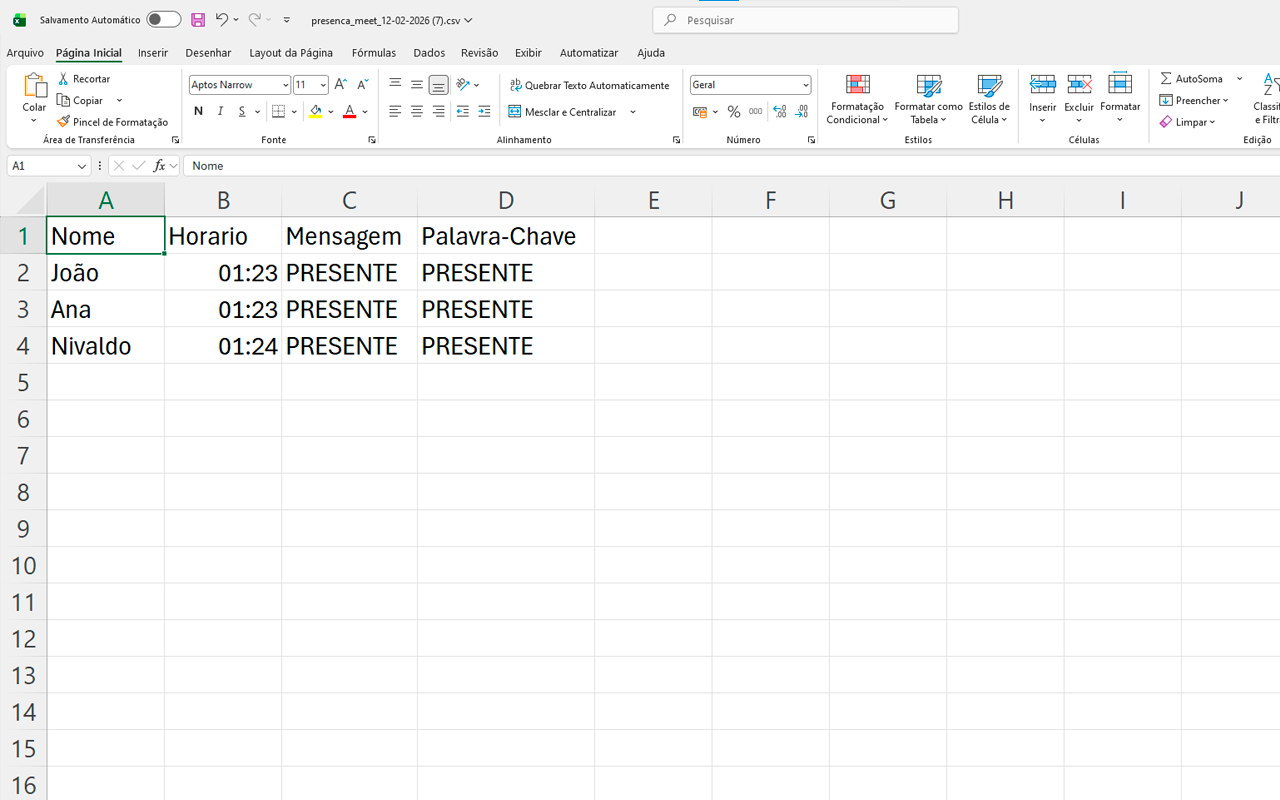Increase cell indent
This screenshot has height=800, width=1280.
[484, 112]
